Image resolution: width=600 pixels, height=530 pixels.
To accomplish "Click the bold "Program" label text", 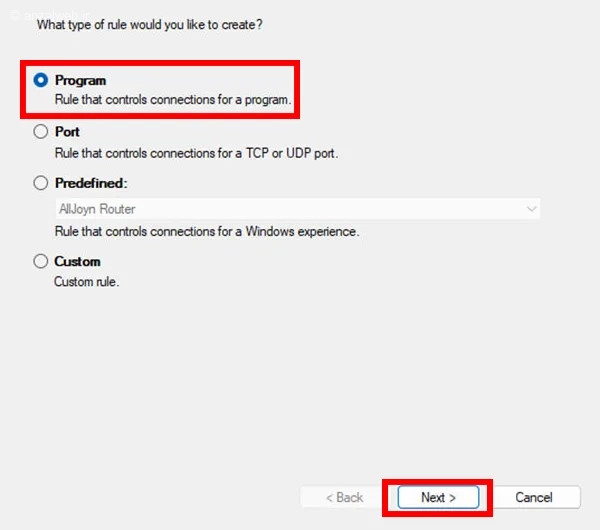I will pyautogui.click(x=80, y=80).
